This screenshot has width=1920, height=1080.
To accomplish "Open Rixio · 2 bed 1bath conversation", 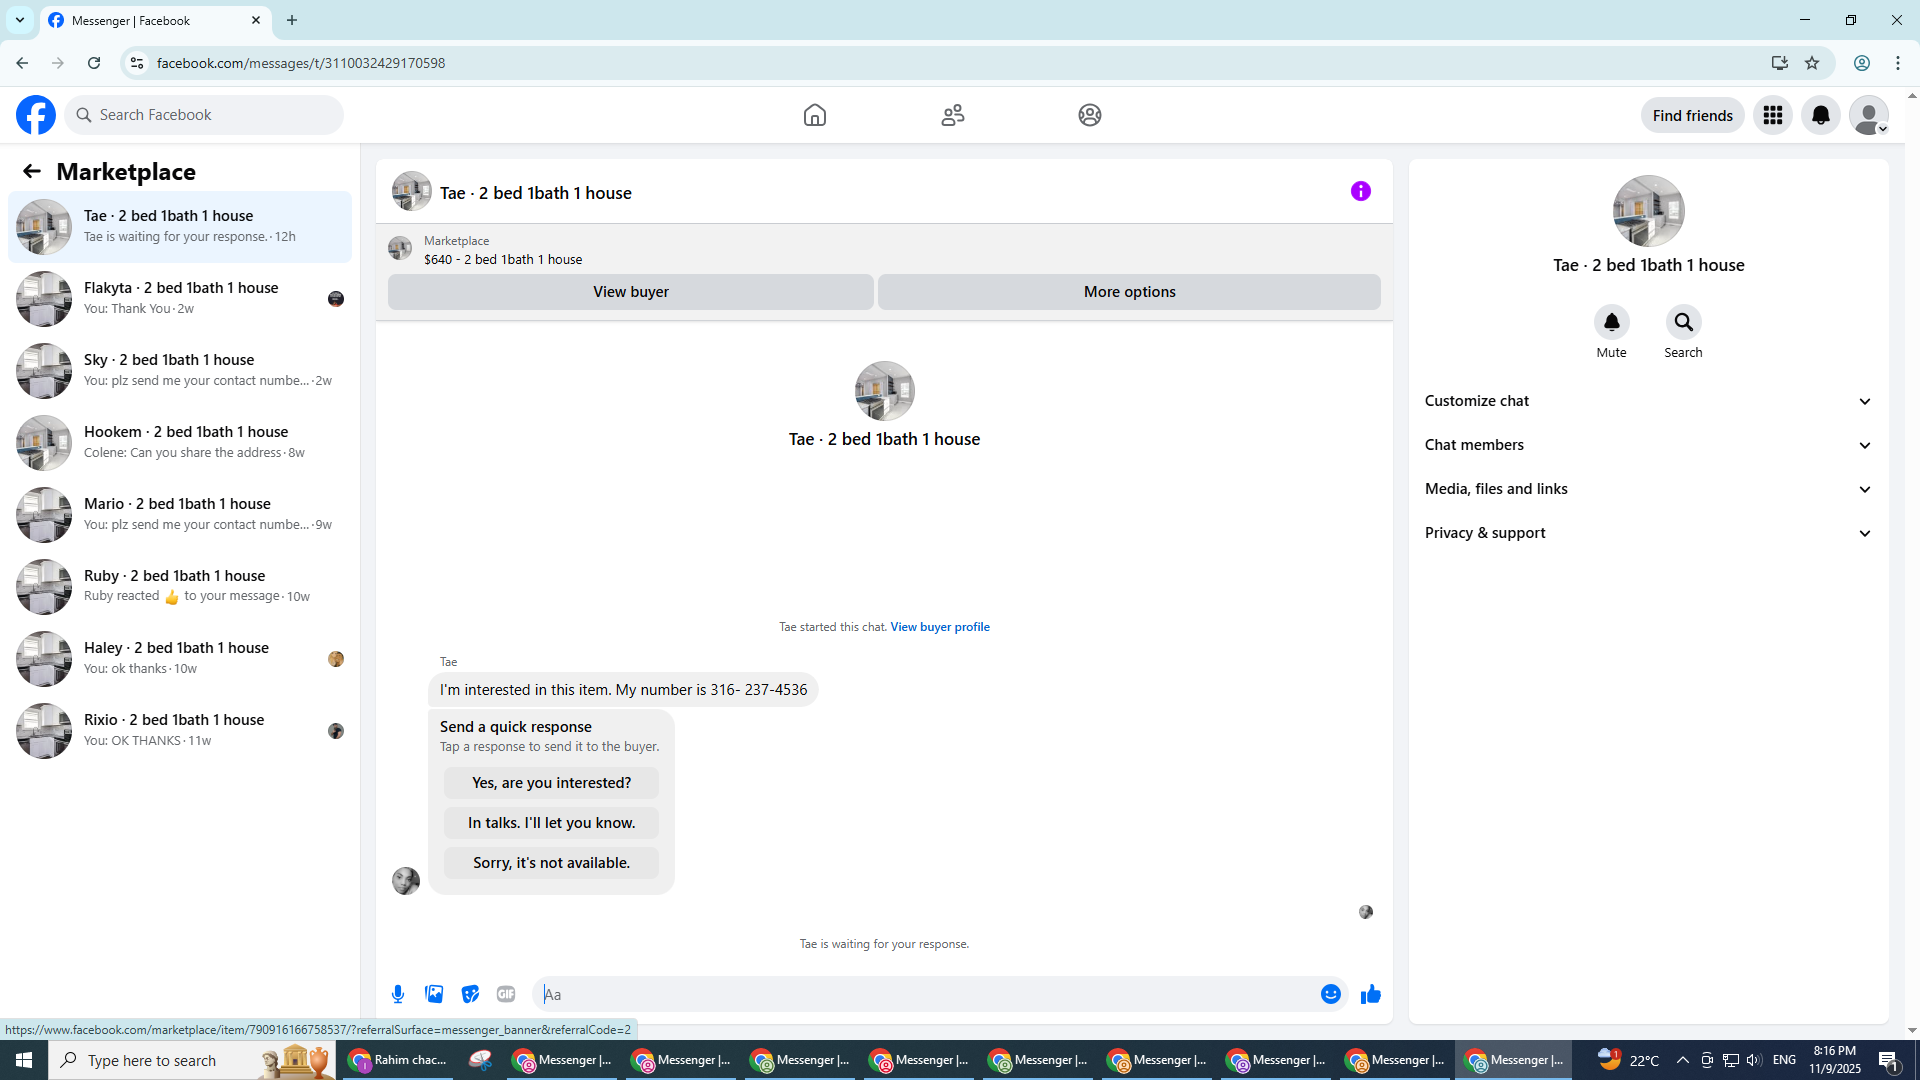I will click(180, 731).
